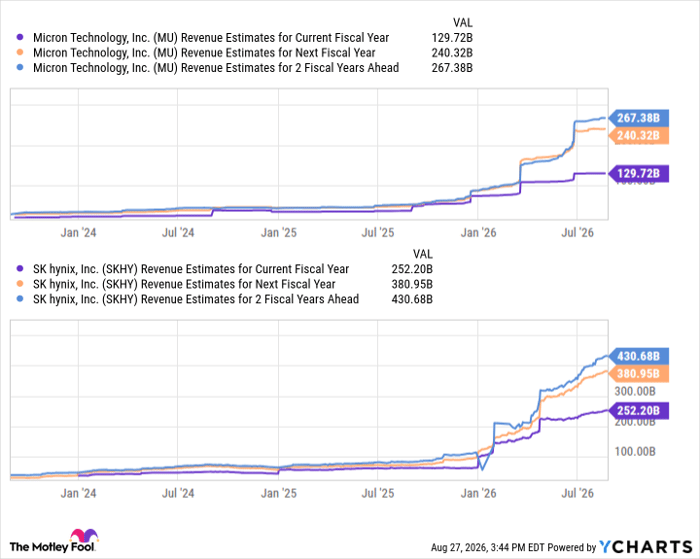Select the Micron Revenue Estimates for Next Fiscal Year legend text

pos(204,53)
